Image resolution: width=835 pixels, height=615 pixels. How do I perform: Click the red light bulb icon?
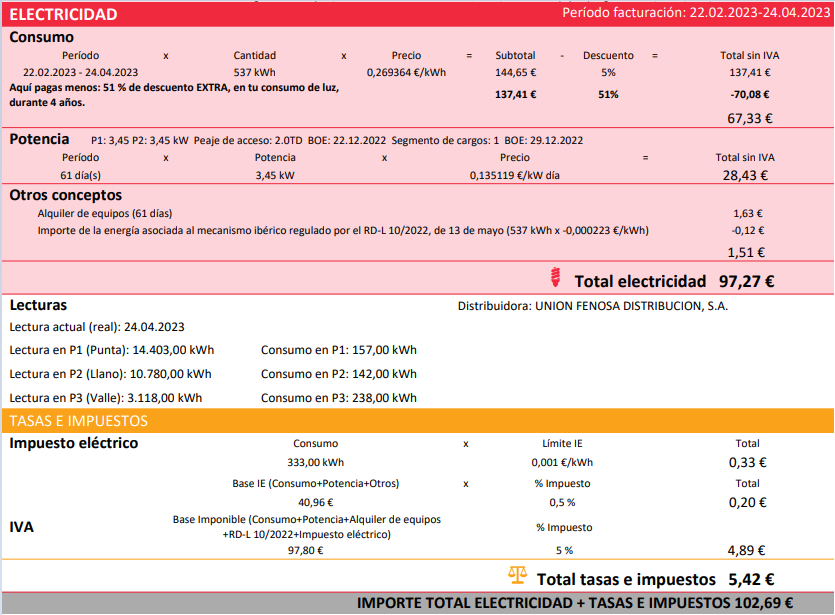[x=555, y=277]
